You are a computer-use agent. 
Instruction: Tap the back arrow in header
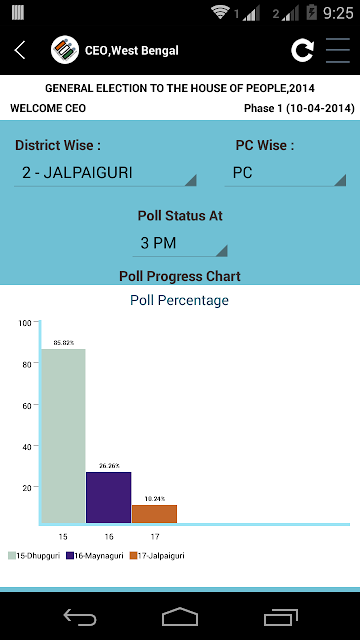(20, 50)
